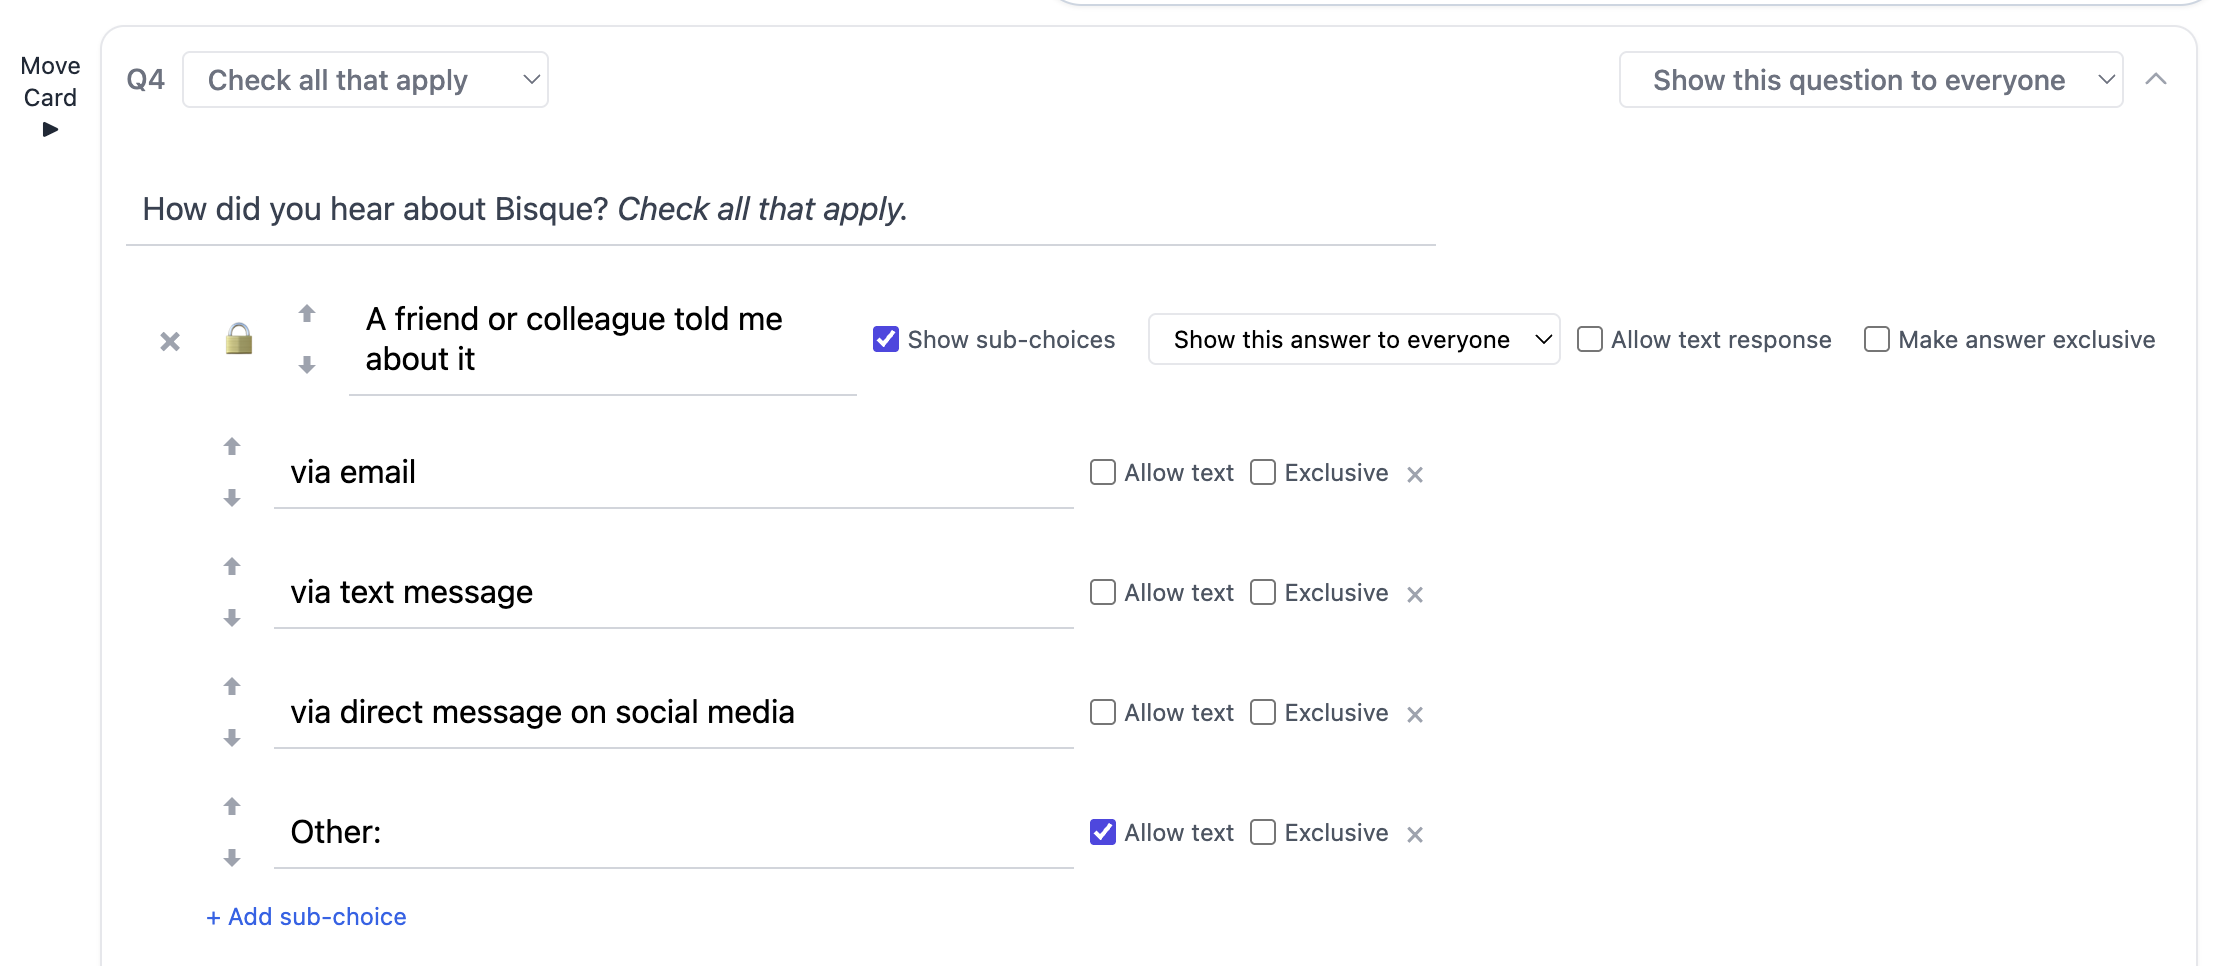This screenshot has width=2228, height=966.
Task: Move 'via email' sub-choice down
Action: (232, 498)
